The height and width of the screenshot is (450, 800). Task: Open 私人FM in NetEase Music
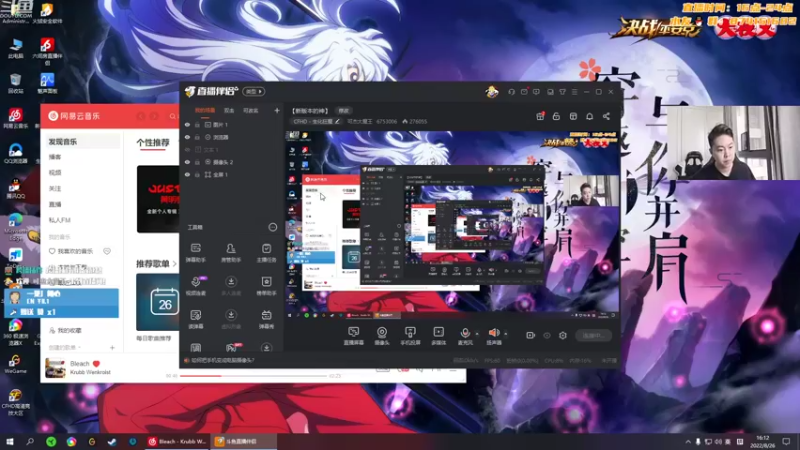(60, 220)
